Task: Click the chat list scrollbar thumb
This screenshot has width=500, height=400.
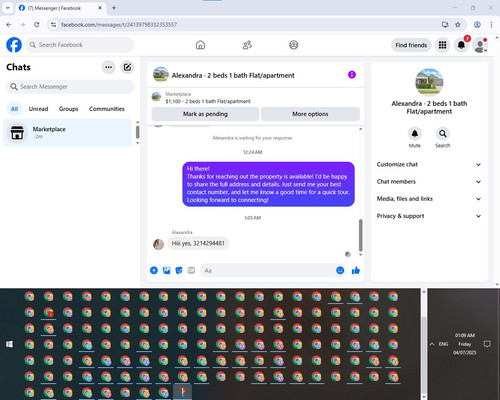Action: [137, 132]
